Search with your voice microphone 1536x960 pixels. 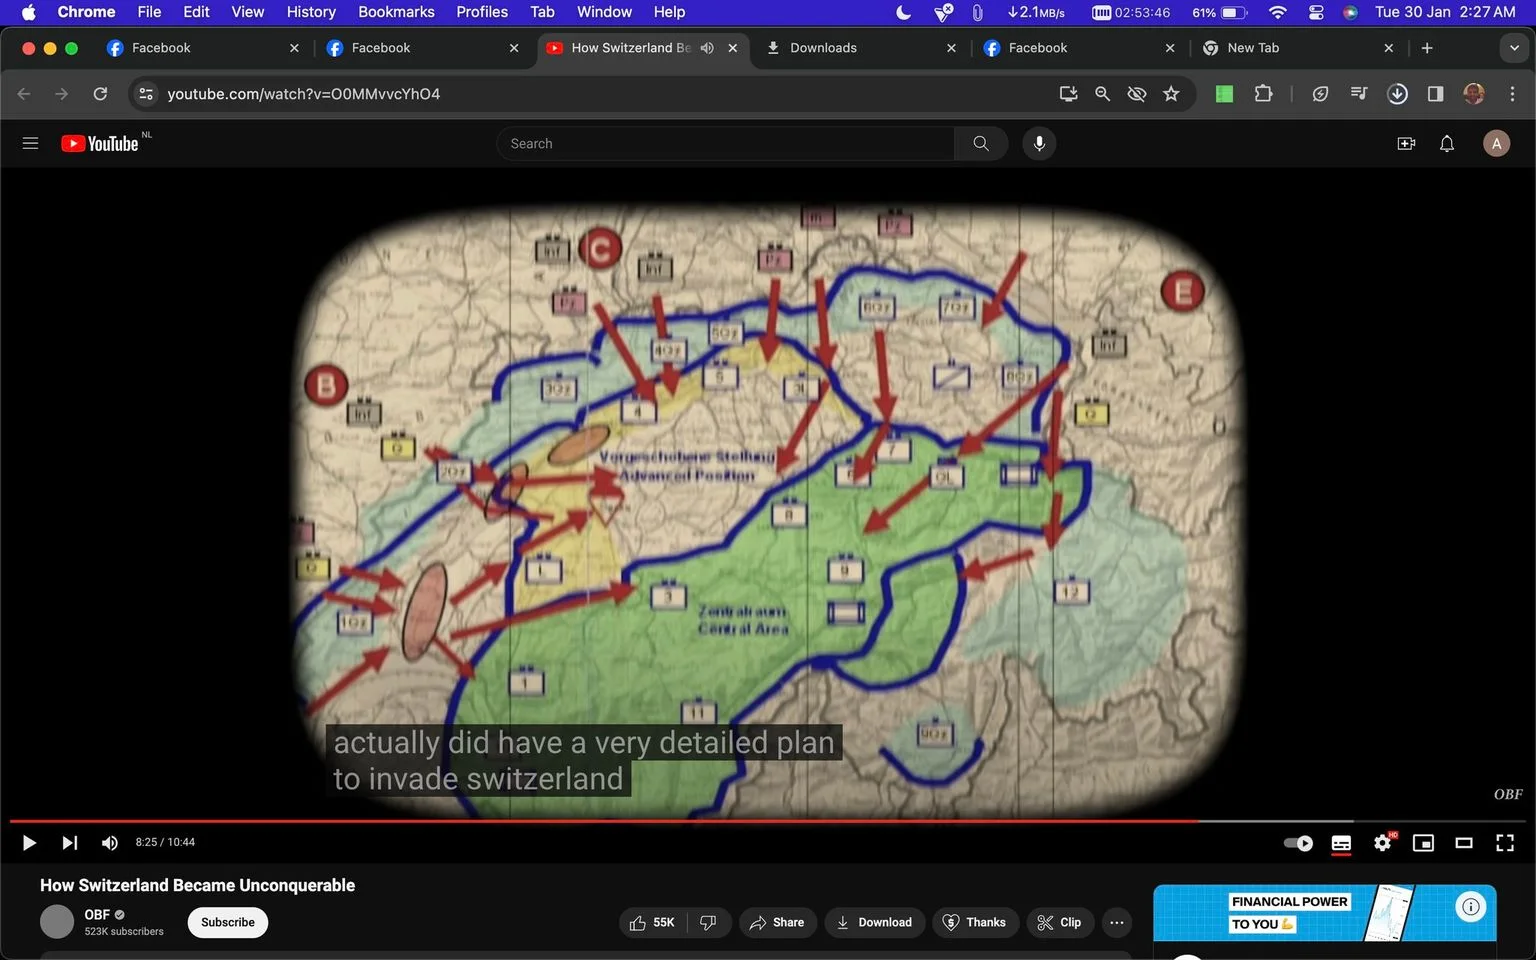coord(1039,144)
